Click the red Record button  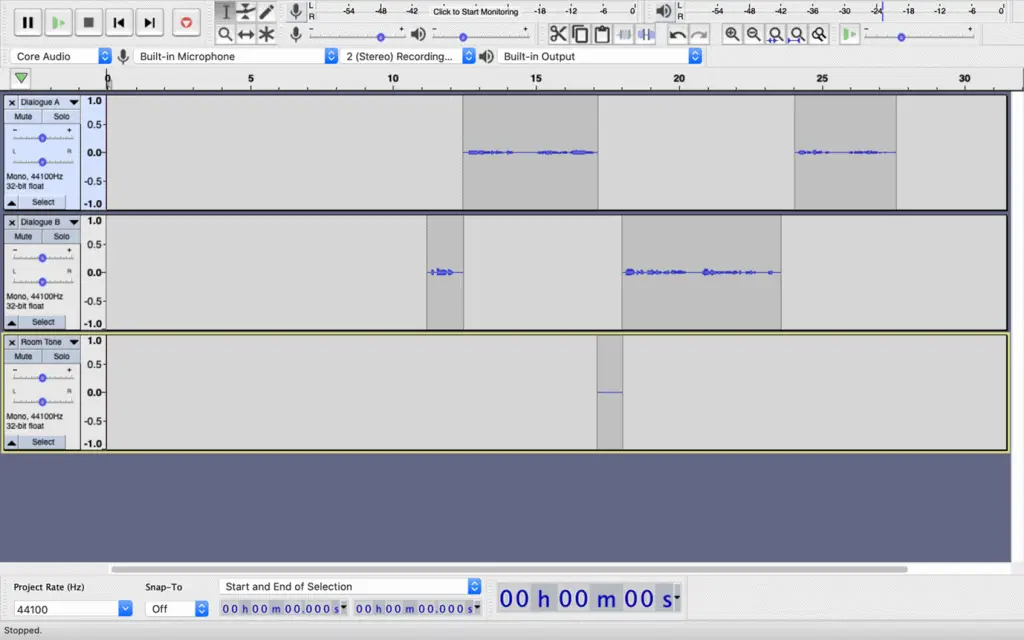click(x=186, y=23)
